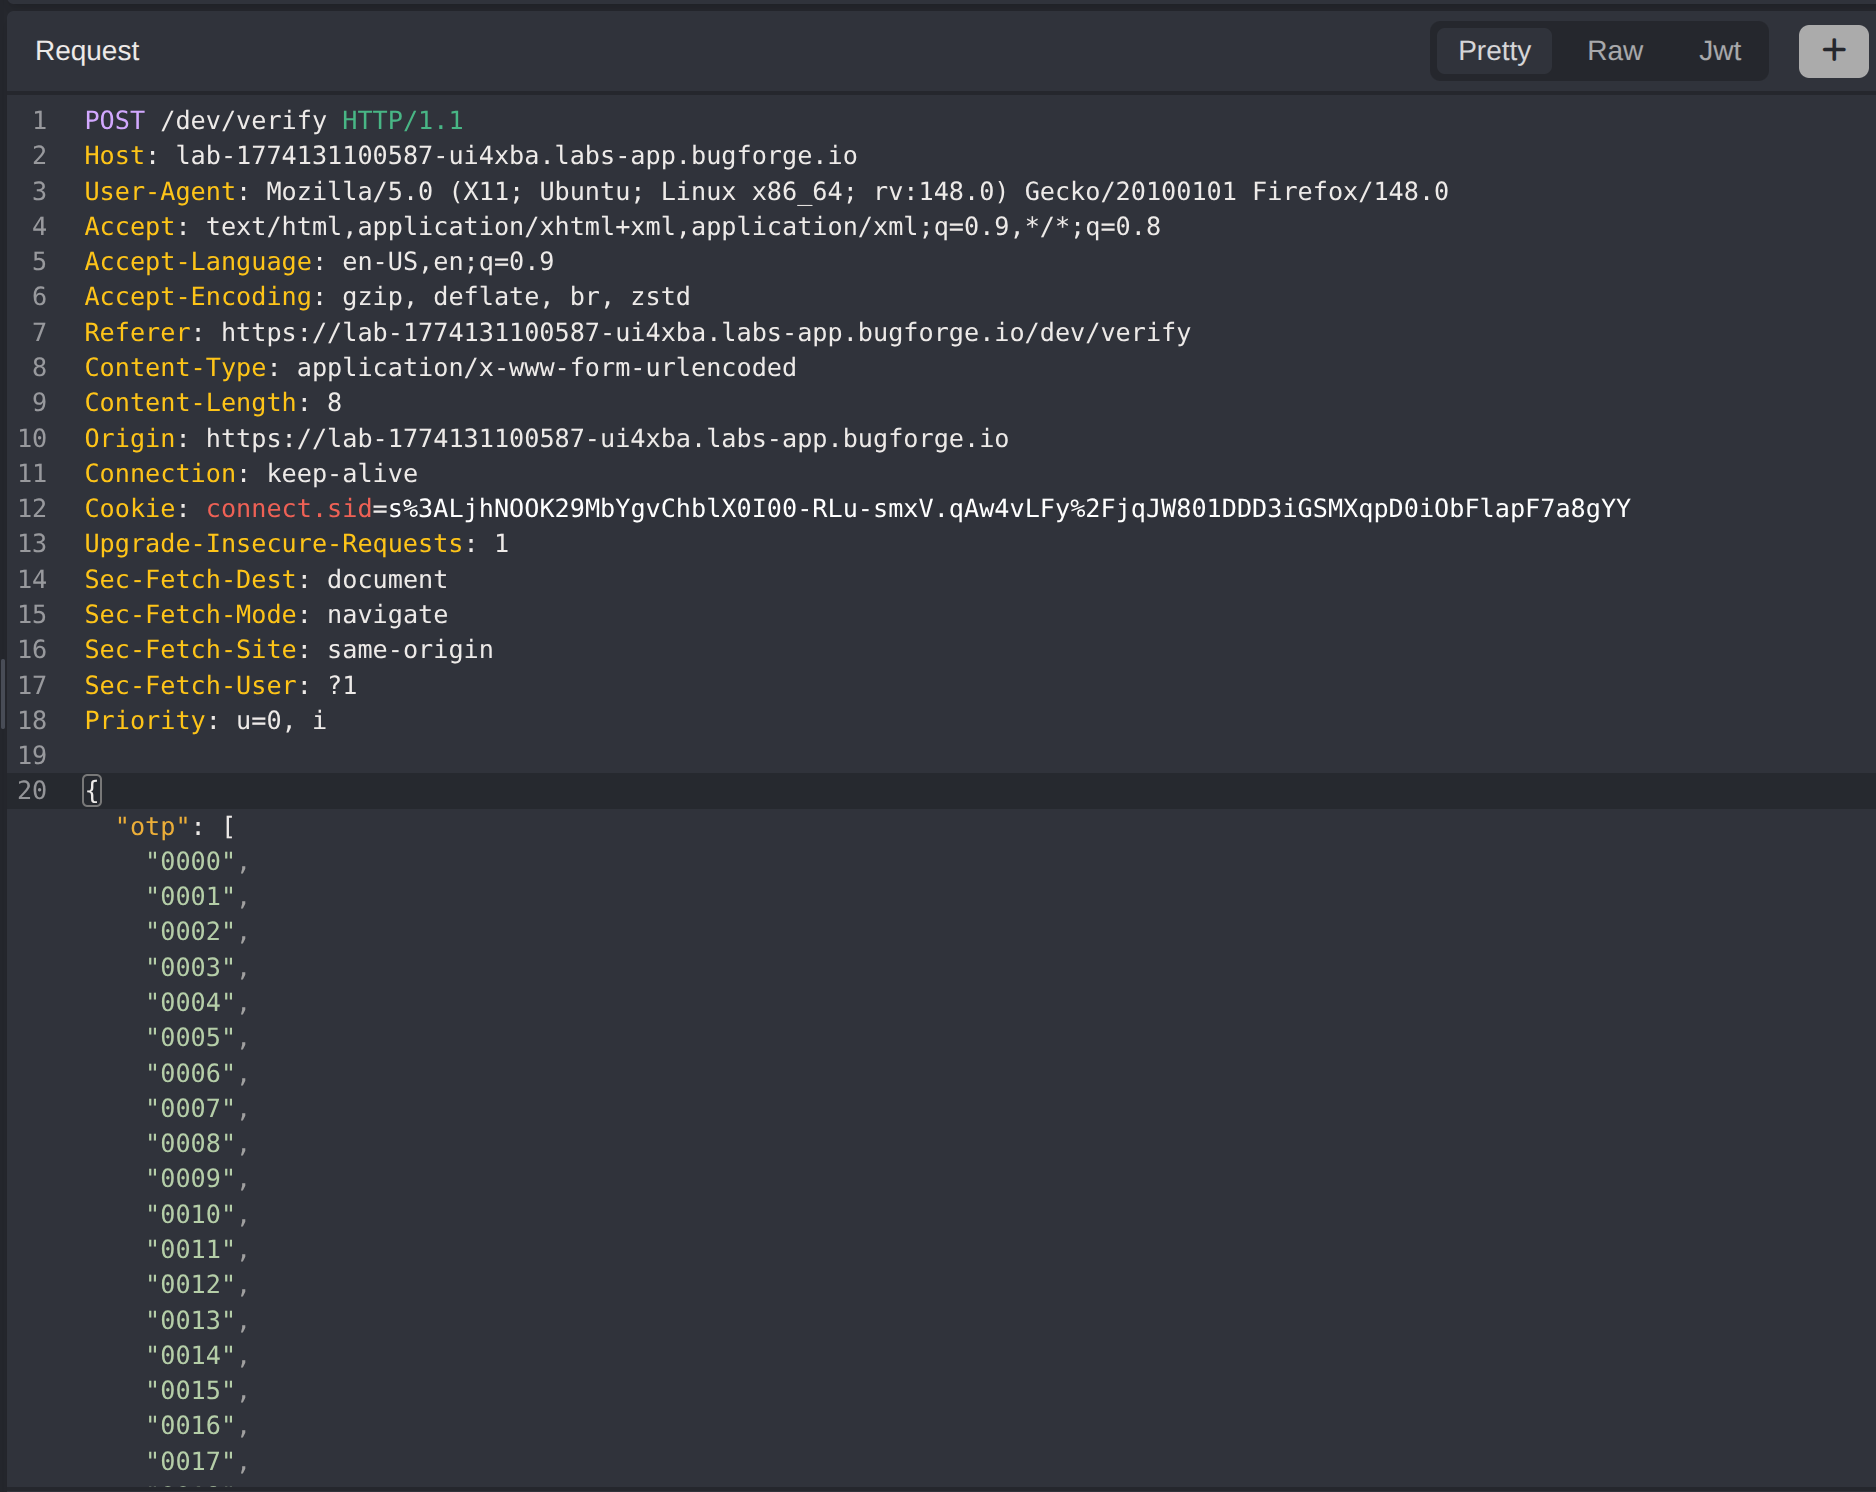Image resolution: width=1876 pixels, height=1492 pixels.
Task: Click the plus icon to add a tab
Action: click(x=1833, y=50)
